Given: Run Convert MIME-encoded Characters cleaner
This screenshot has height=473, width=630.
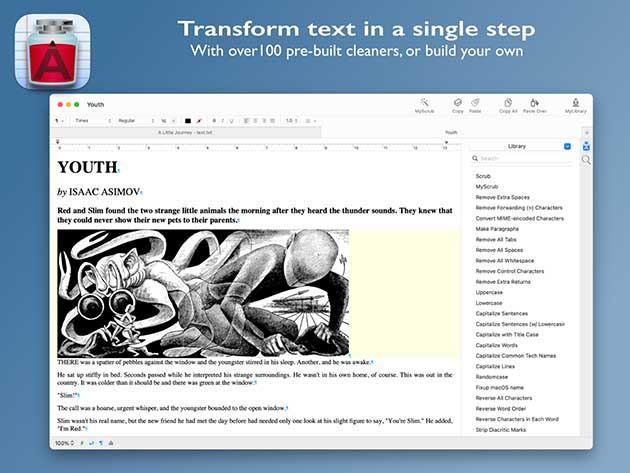Looking at the screenshot, I should coord(520,218).
